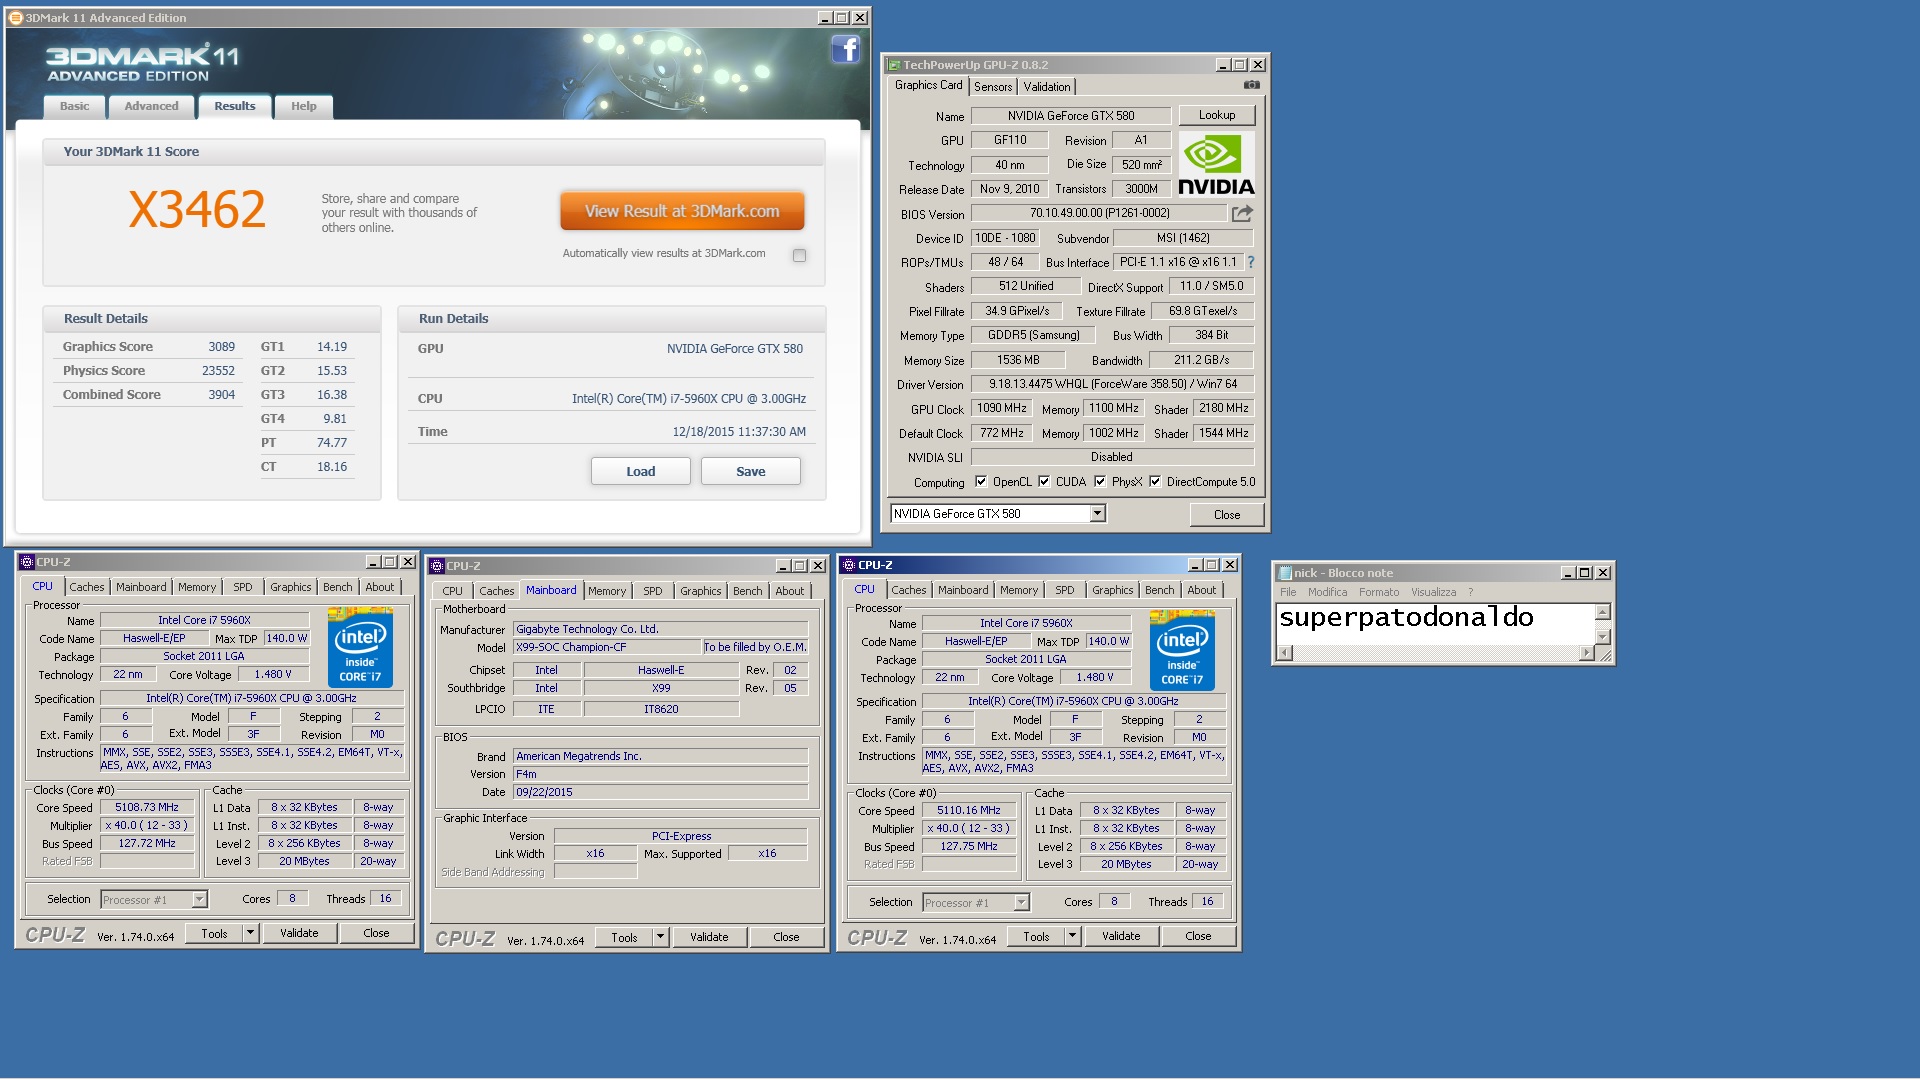This screenshot has width=1920, height=1080.
Task: Click Driver Version field in GPU-Z
Action: click(x=1113, y=384)
